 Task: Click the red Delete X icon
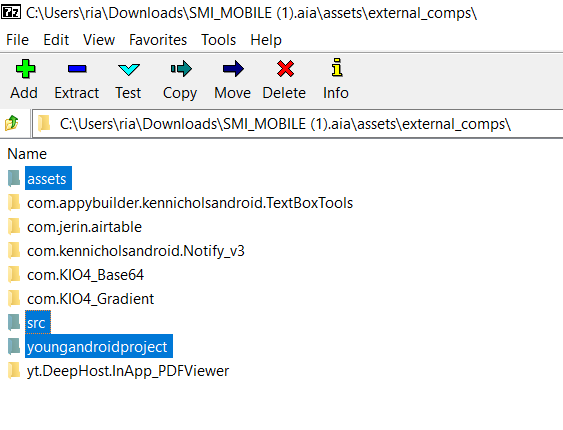pos(285,69)
